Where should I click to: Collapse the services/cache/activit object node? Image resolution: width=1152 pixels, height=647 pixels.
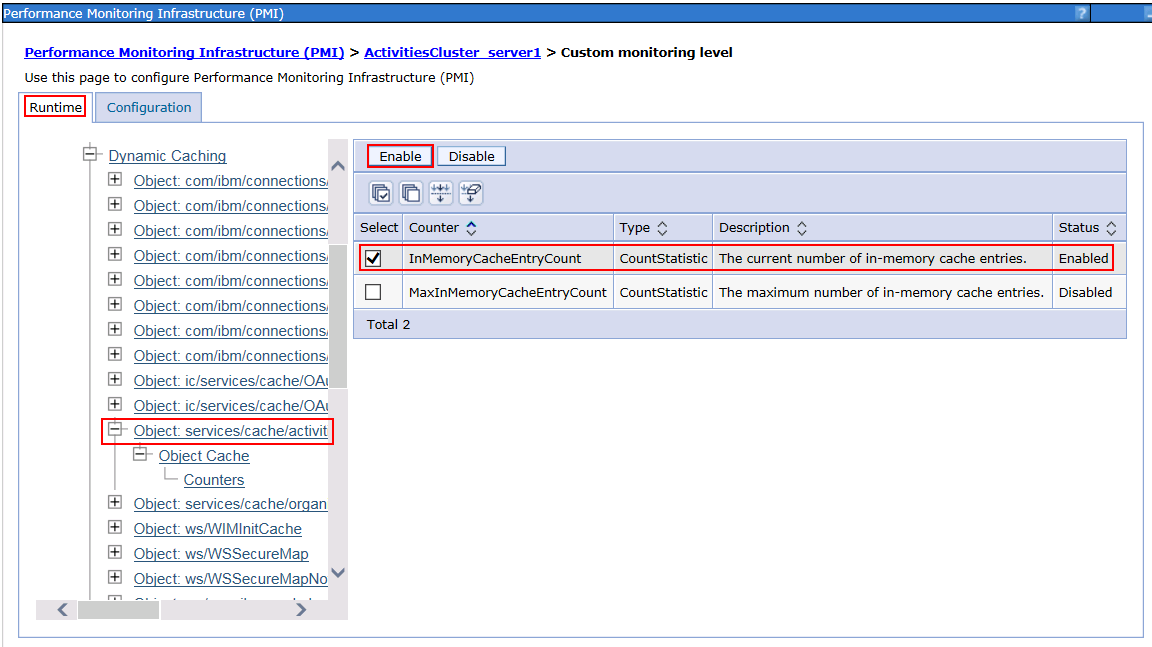pyautogui.click(x=115, y=429)
